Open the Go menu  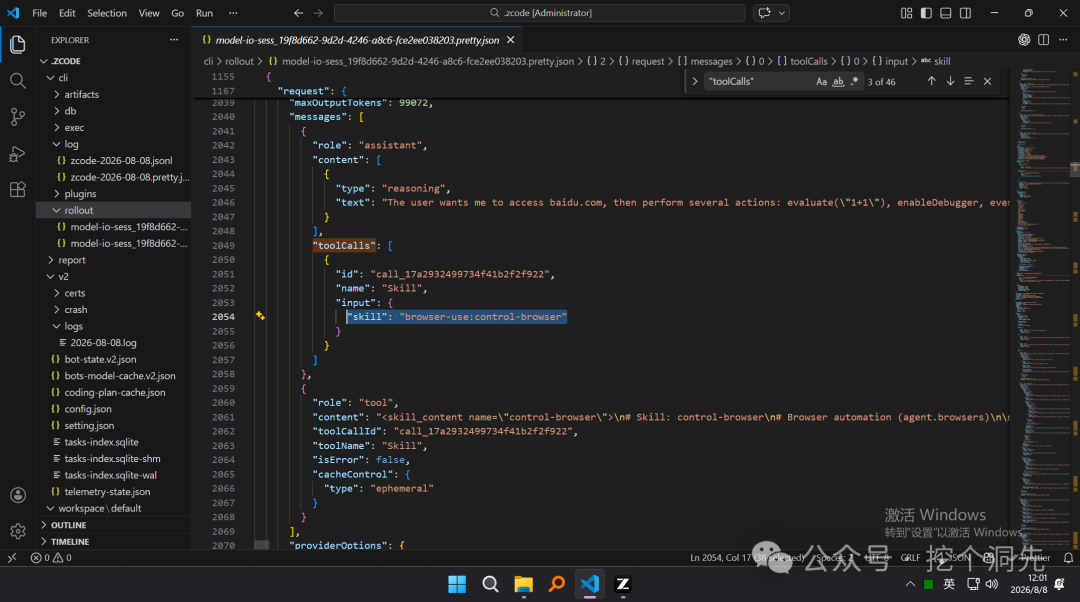click(x=178, y=12)
